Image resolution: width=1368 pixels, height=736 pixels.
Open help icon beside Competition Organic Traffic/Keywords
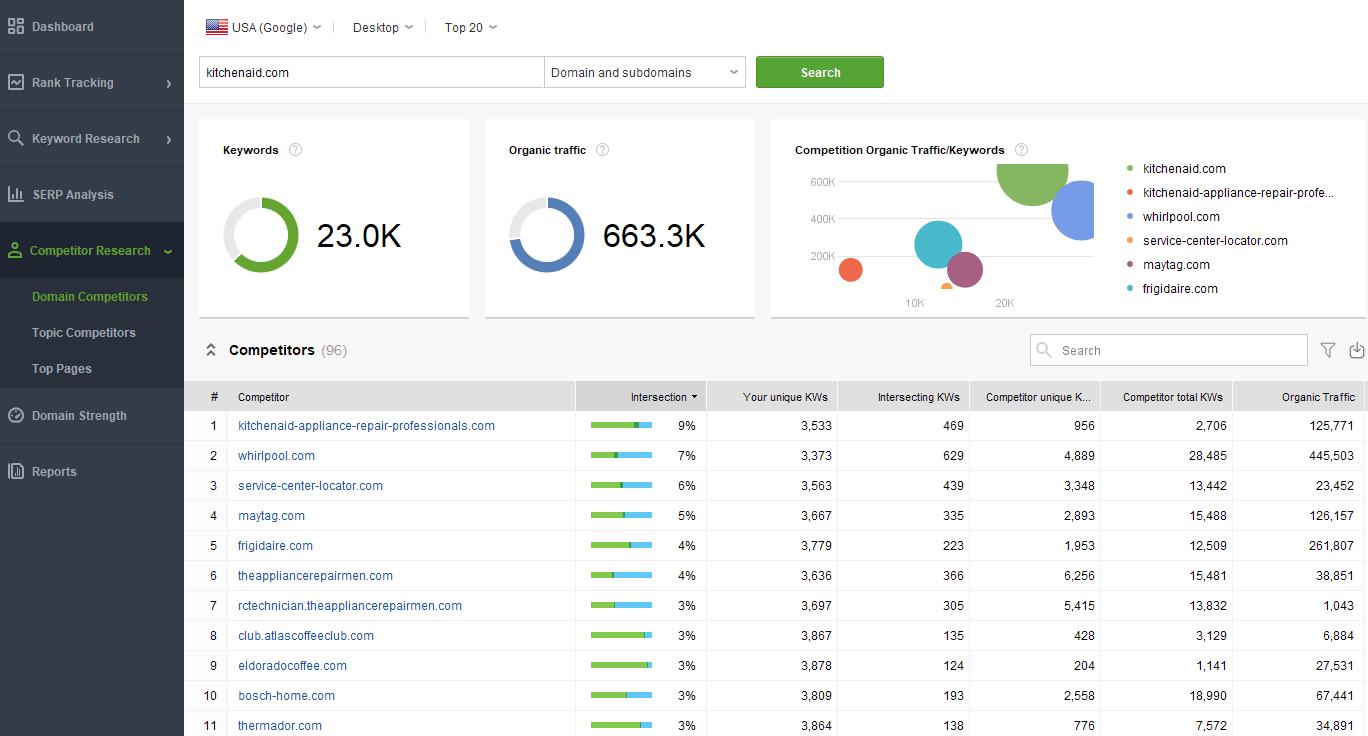(1021, 150)
